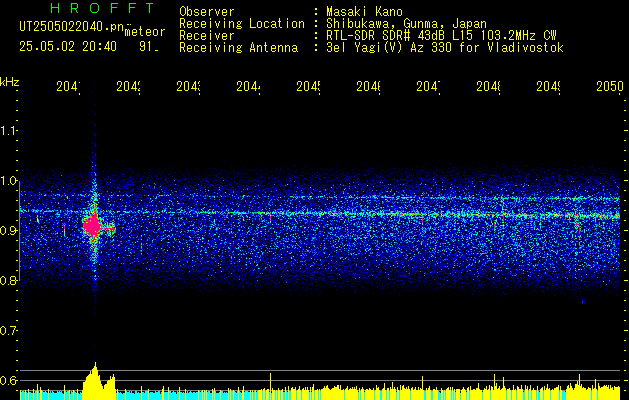Click the Receiving Antenna label
This screenshot has width=629, height=400.
click(239, 48)
